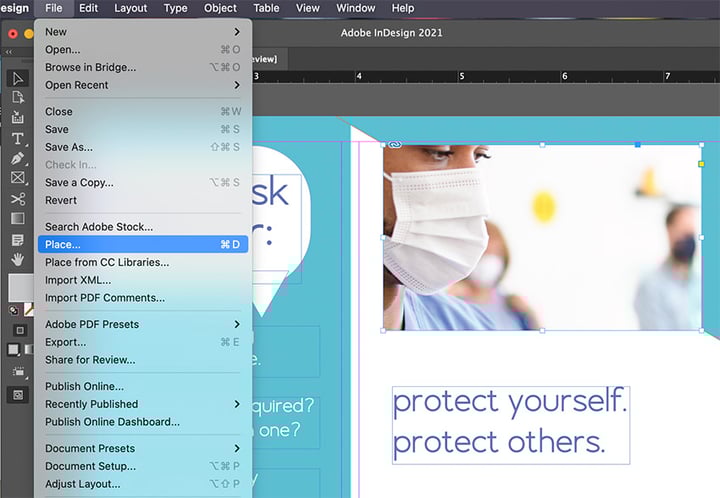Click the yellow corner handle on image frame
Viewport: 720px width, 498px height.
701,164
